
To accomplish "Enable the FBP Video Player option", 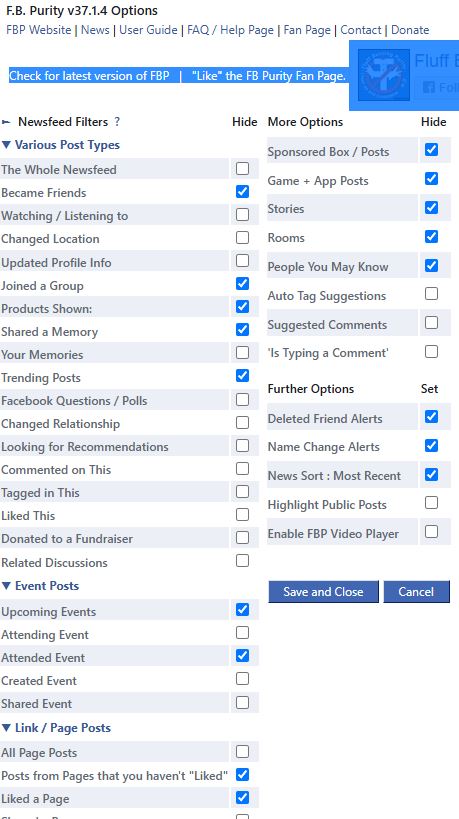I will [x=431, y=532].
